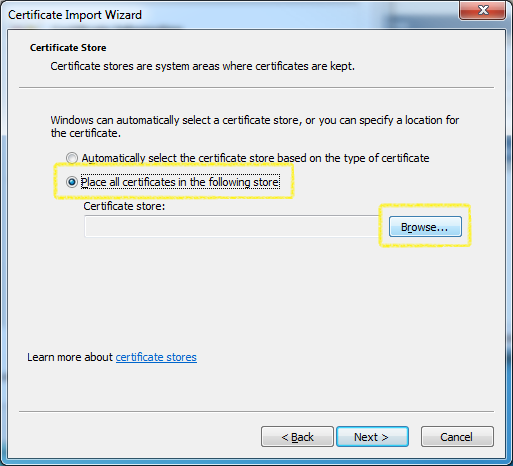Click the separator line above the Back button
This screenshot has width=513, height=466.
(x=256, y=412)
